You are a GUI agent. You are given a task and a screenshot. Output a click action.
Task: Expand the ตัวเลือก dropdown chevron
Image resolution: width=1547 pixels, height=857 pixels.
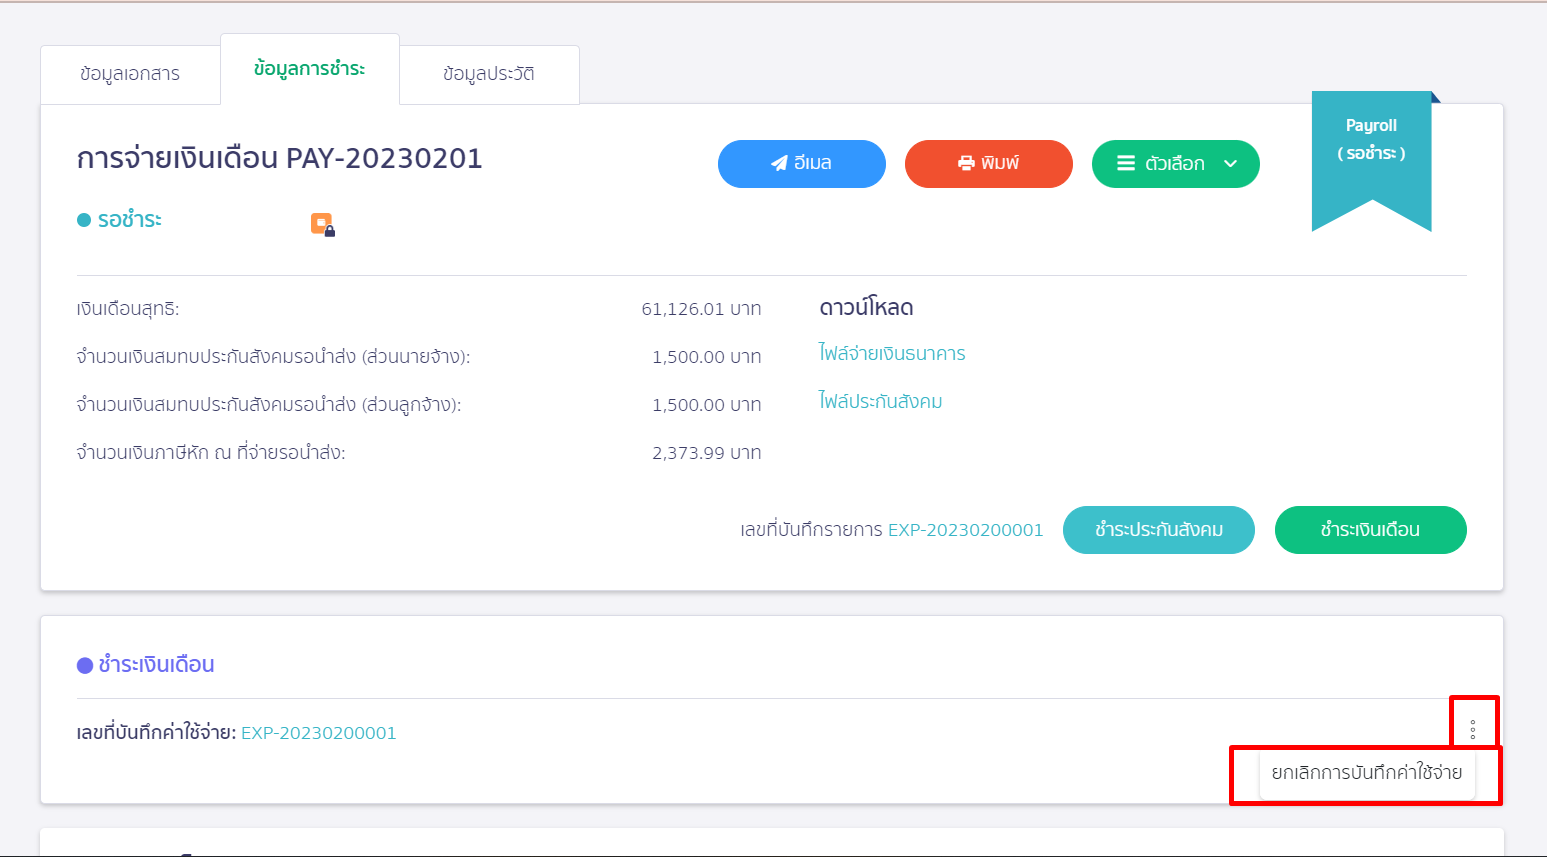tap(1230, 164)
